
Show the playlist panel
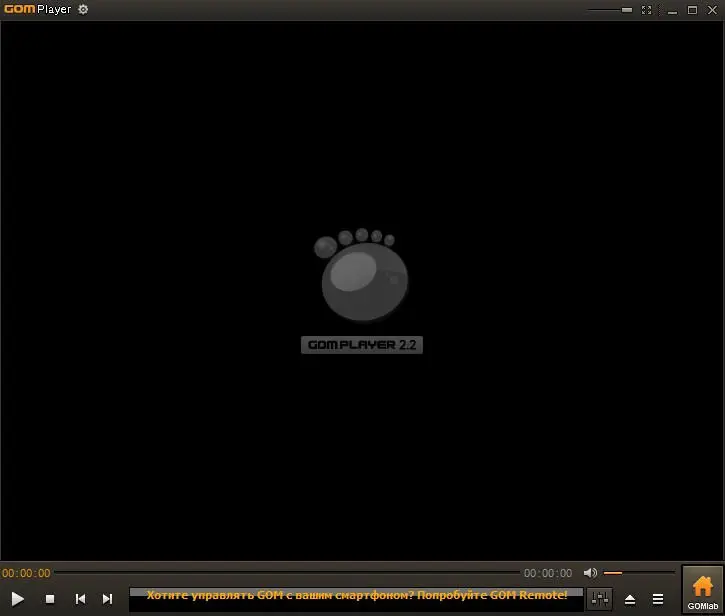pyautogui.click(x=658, y=599)
